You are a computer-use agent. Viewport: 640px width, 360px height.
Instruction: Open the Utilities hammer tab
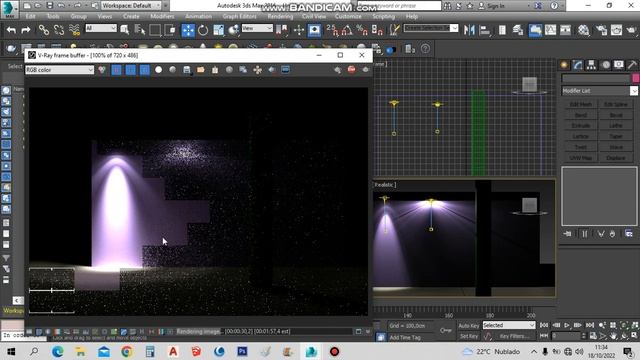632,64
